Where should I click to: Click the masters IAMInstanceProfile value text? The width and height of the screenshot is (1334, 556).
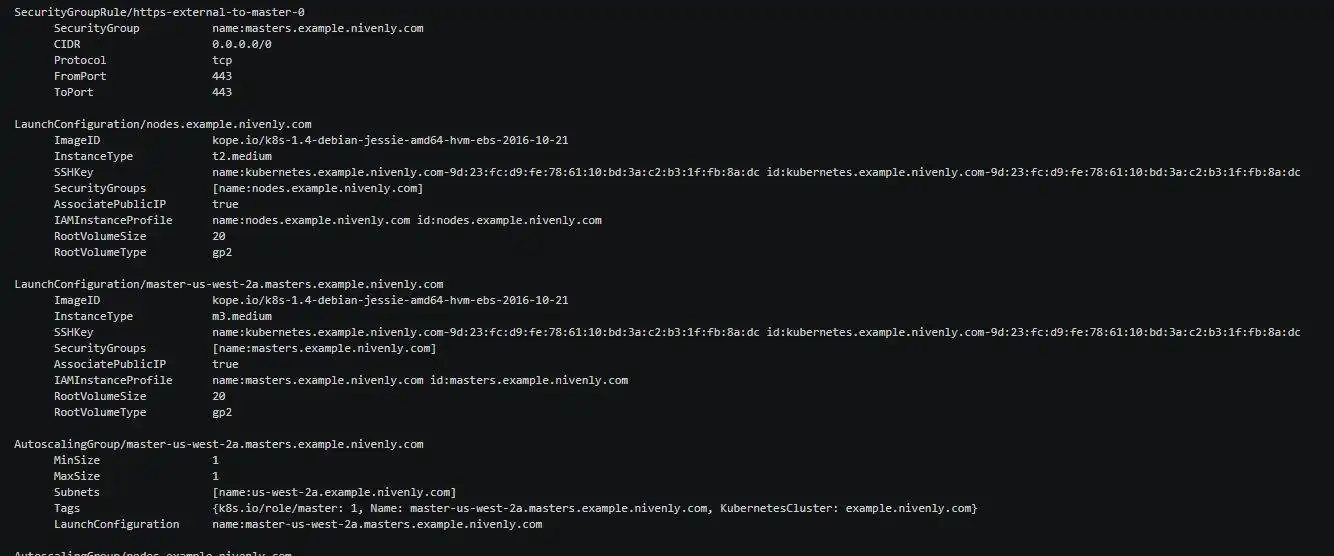pyautogui.click(x=419, y=380)
